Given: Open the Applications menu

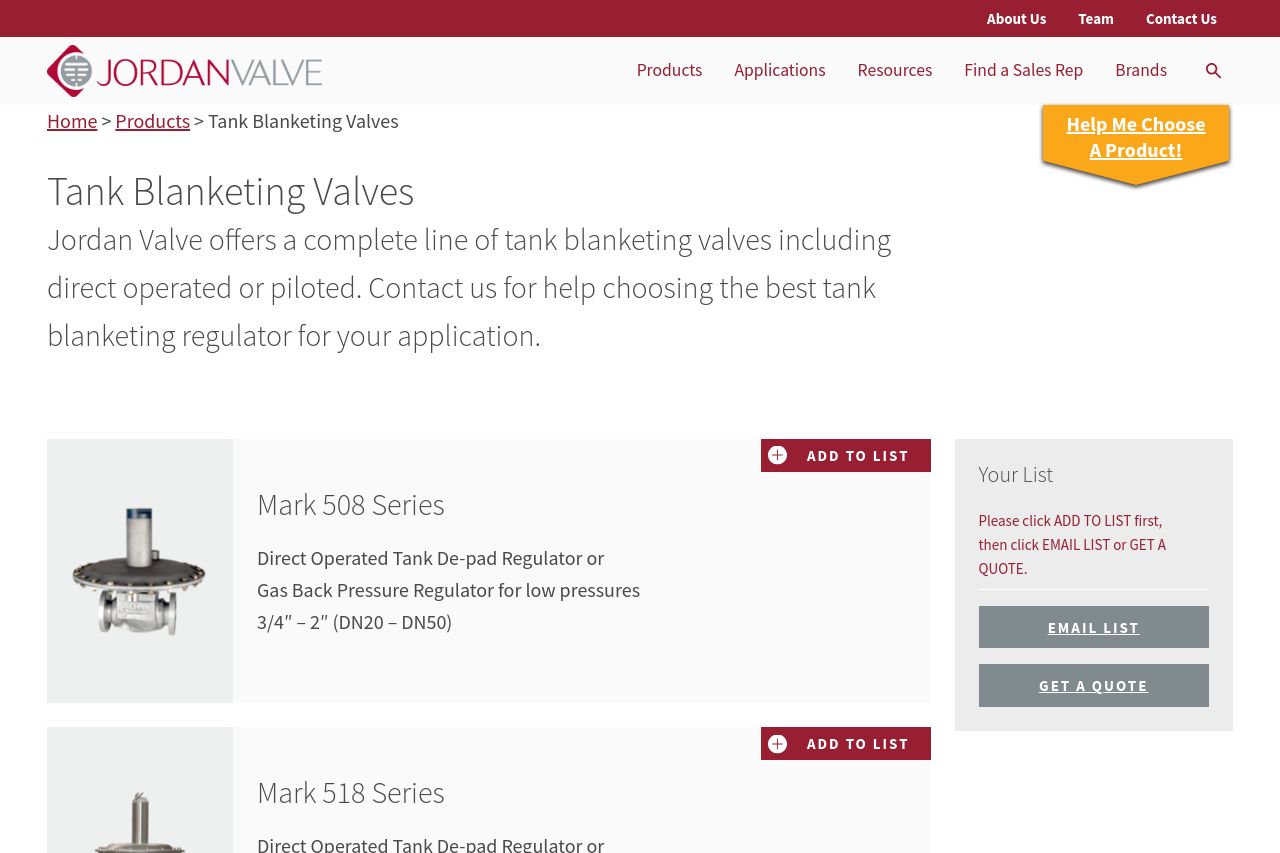Looking at the screenshot, I should click(x=780, y=70).
